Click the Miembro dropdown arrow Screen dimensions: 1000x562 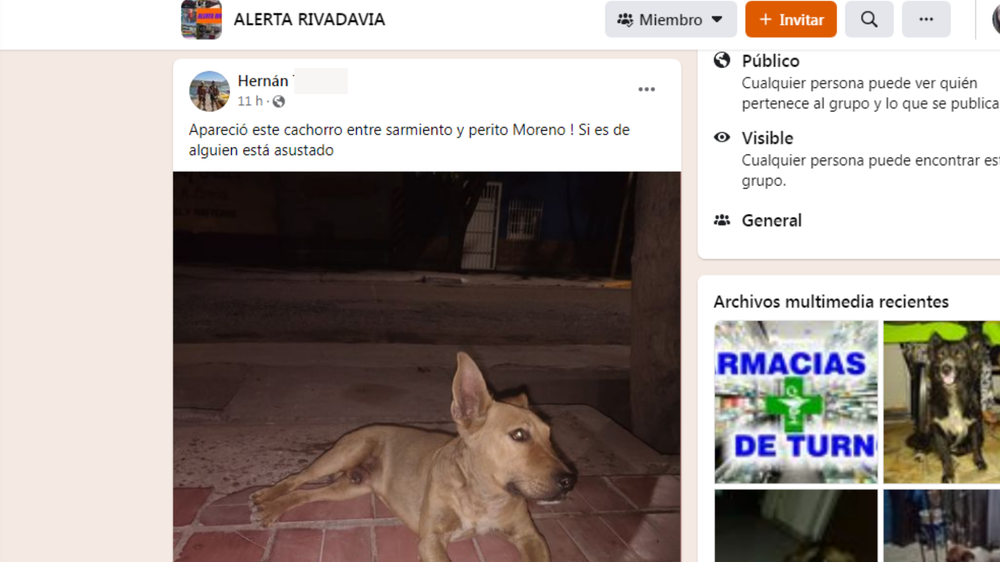click(x=717, y=19)
